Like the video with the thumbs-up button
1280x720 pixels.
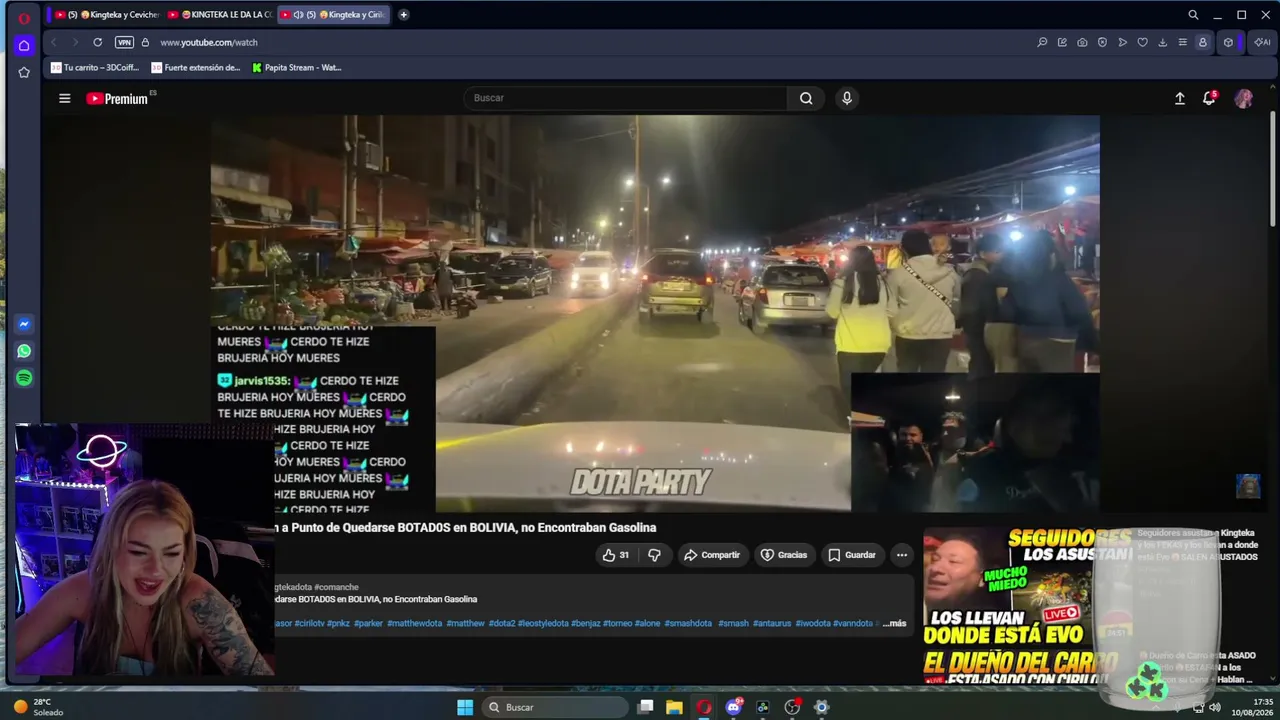point(616,555)
